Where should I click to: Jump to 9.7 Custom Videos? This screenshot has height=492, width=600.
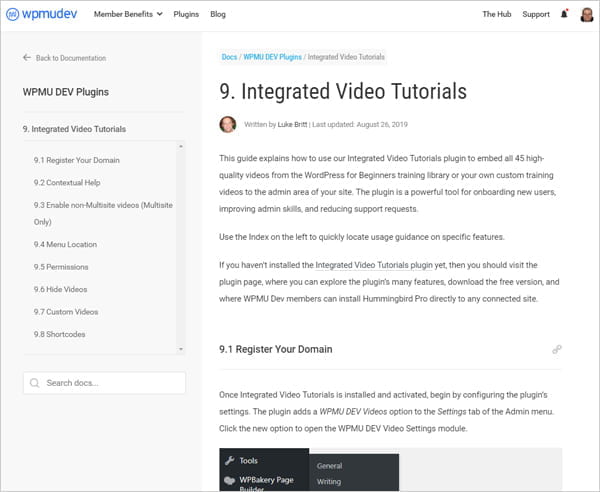66,312
